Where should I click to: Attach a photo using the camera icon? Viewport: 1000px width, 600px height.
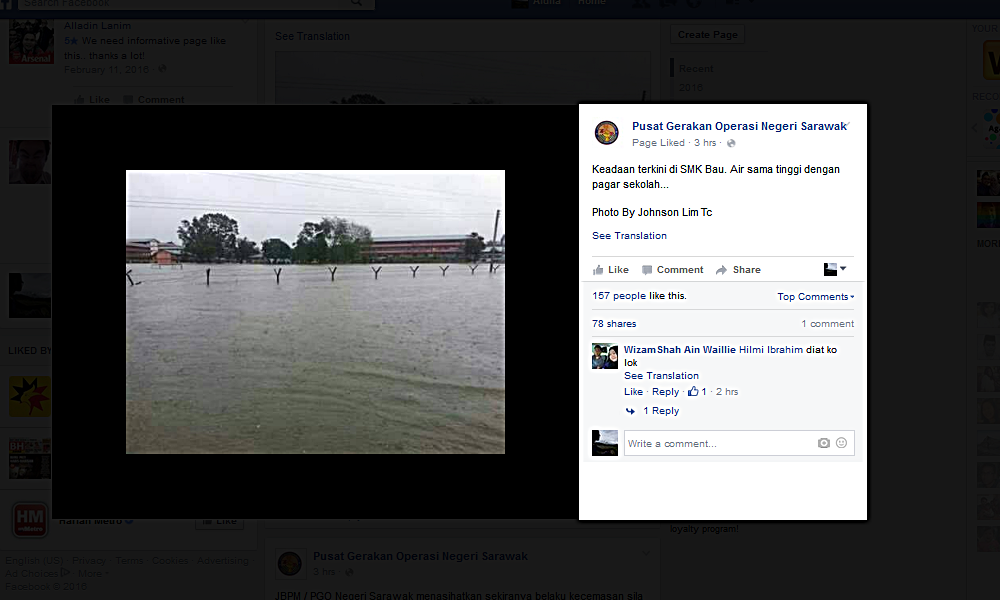tap(823, 443)
